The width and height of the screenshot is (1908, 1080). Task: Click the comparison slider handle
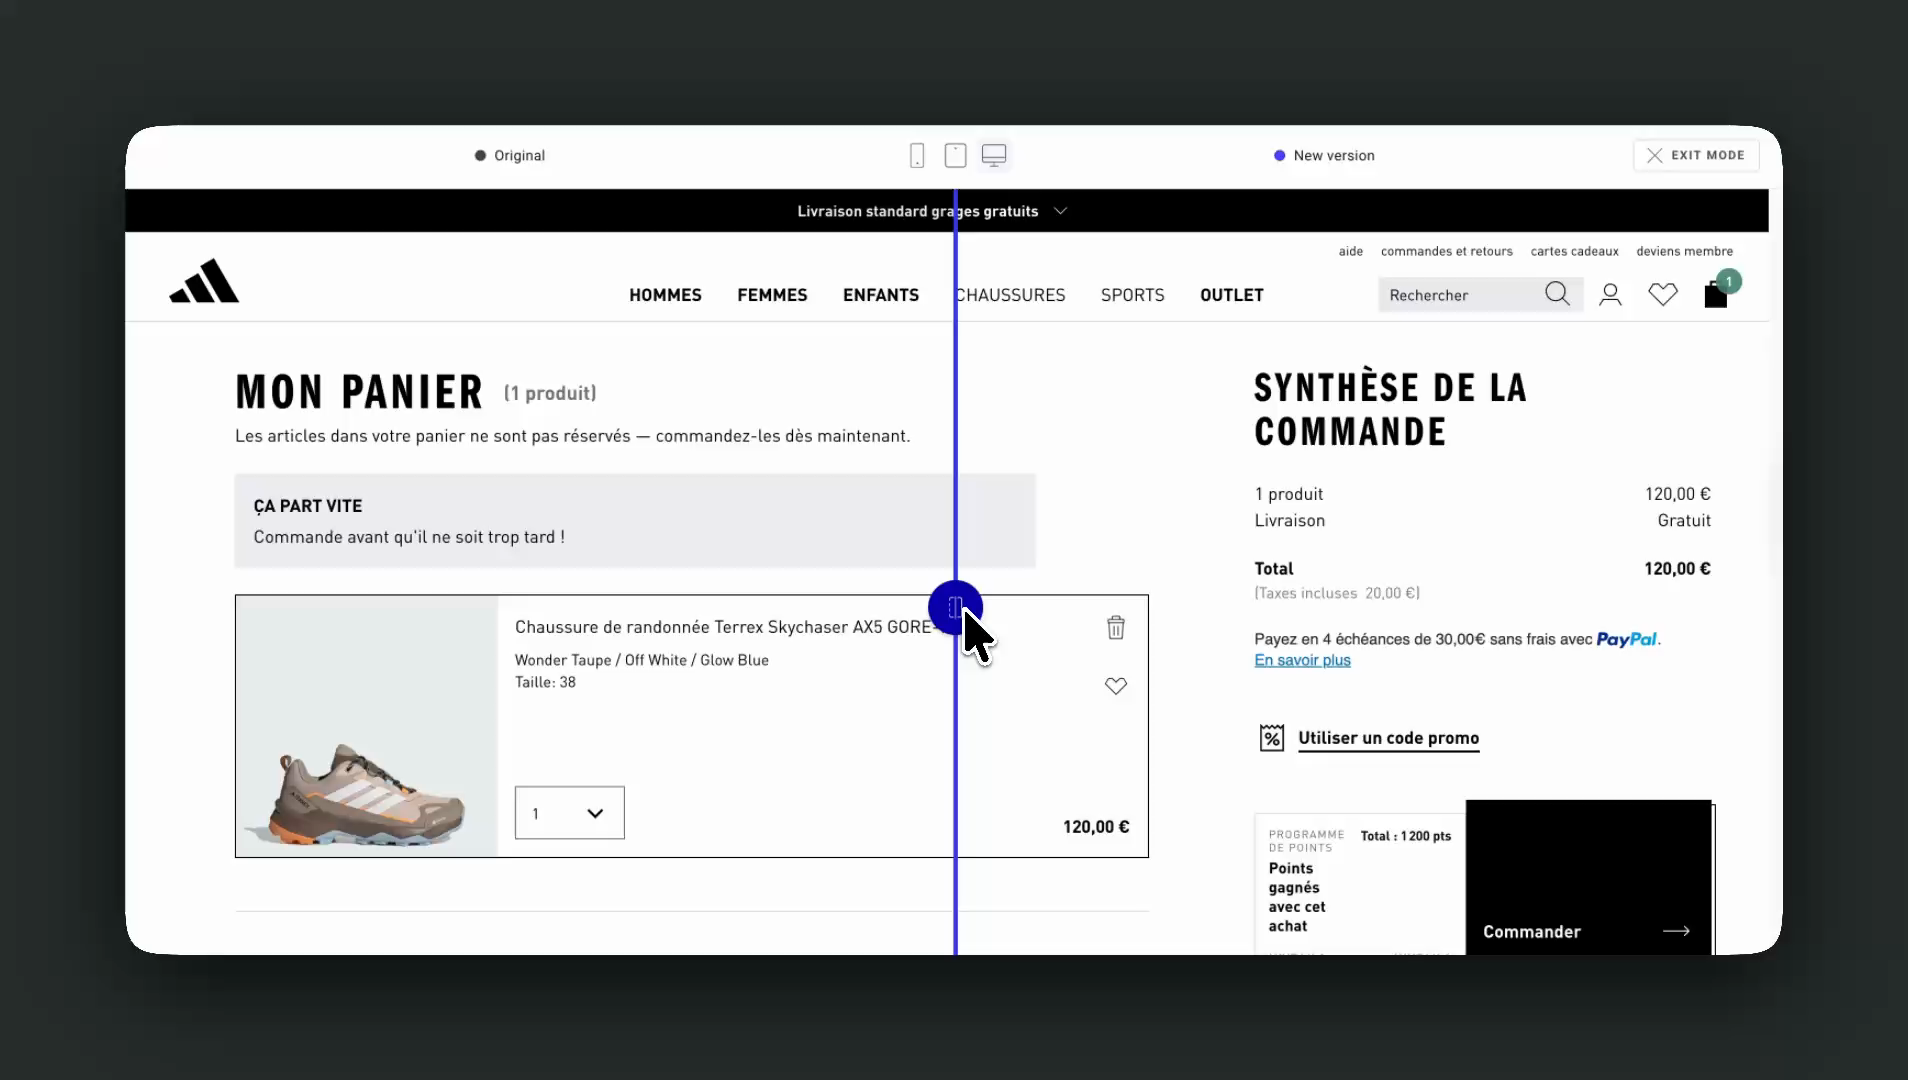[955, 608]
